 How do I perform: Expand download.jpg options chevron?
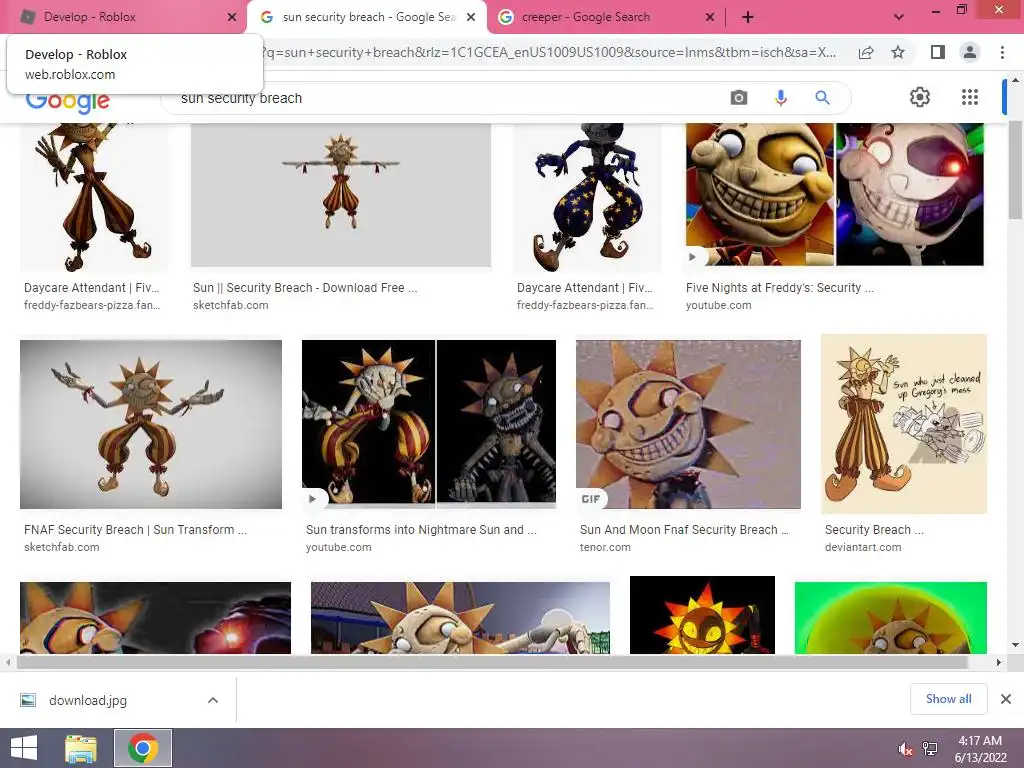[212, 700]
